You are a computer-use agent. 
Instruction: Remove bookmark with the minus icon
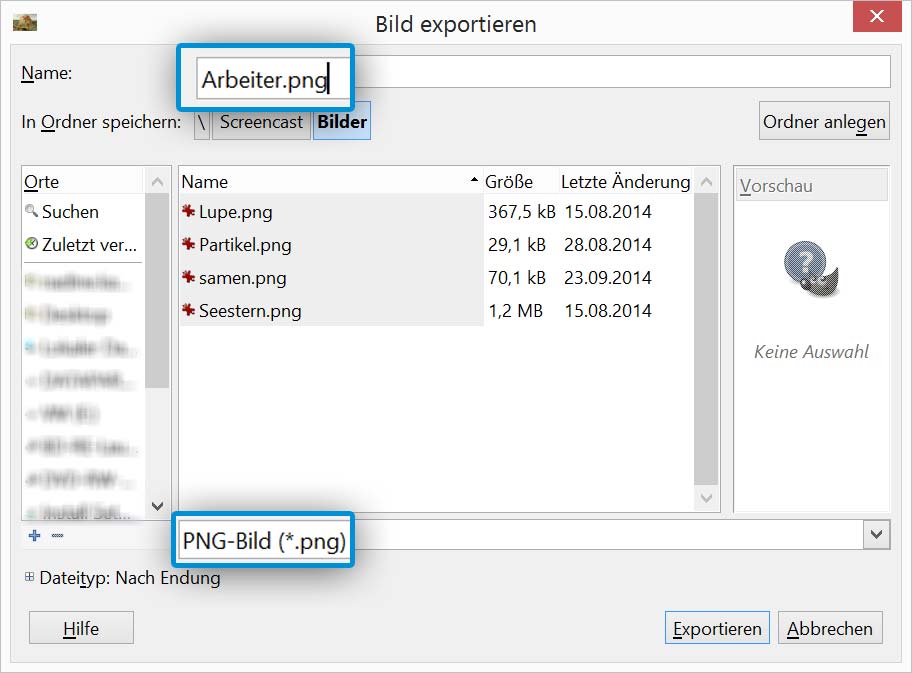(57, 535)
